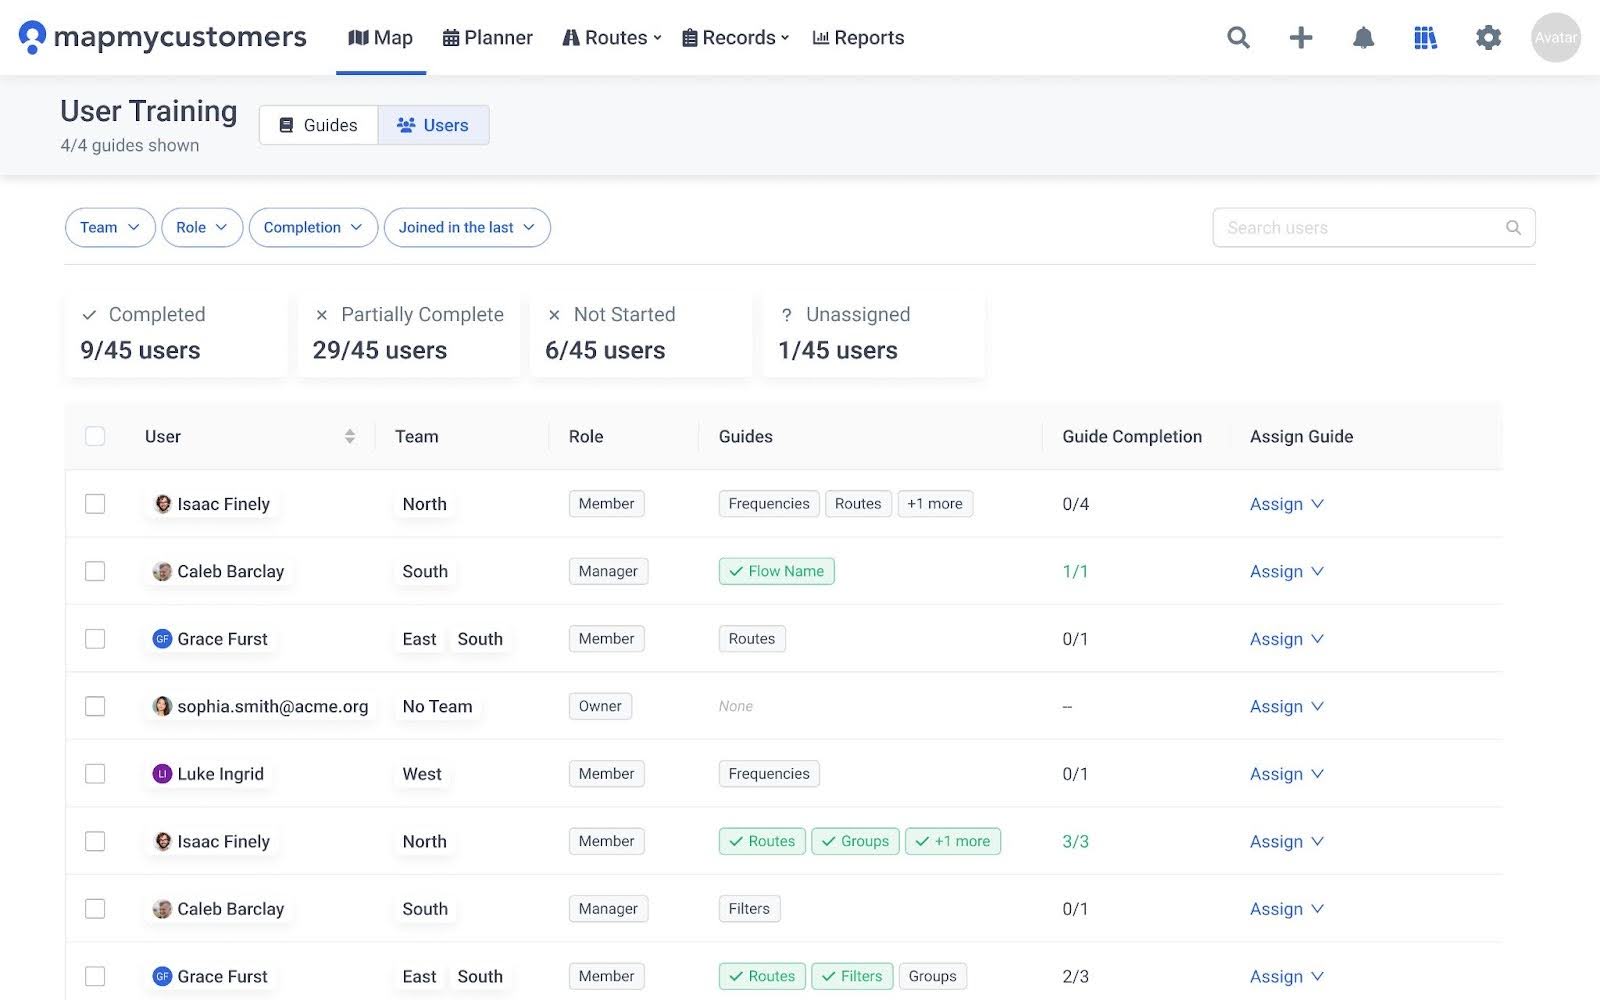This screenshot has height=1000, width=1600.
Task: Click the Unassigned question mark icon
Action: pyautogui.click(x=787, y=315)
